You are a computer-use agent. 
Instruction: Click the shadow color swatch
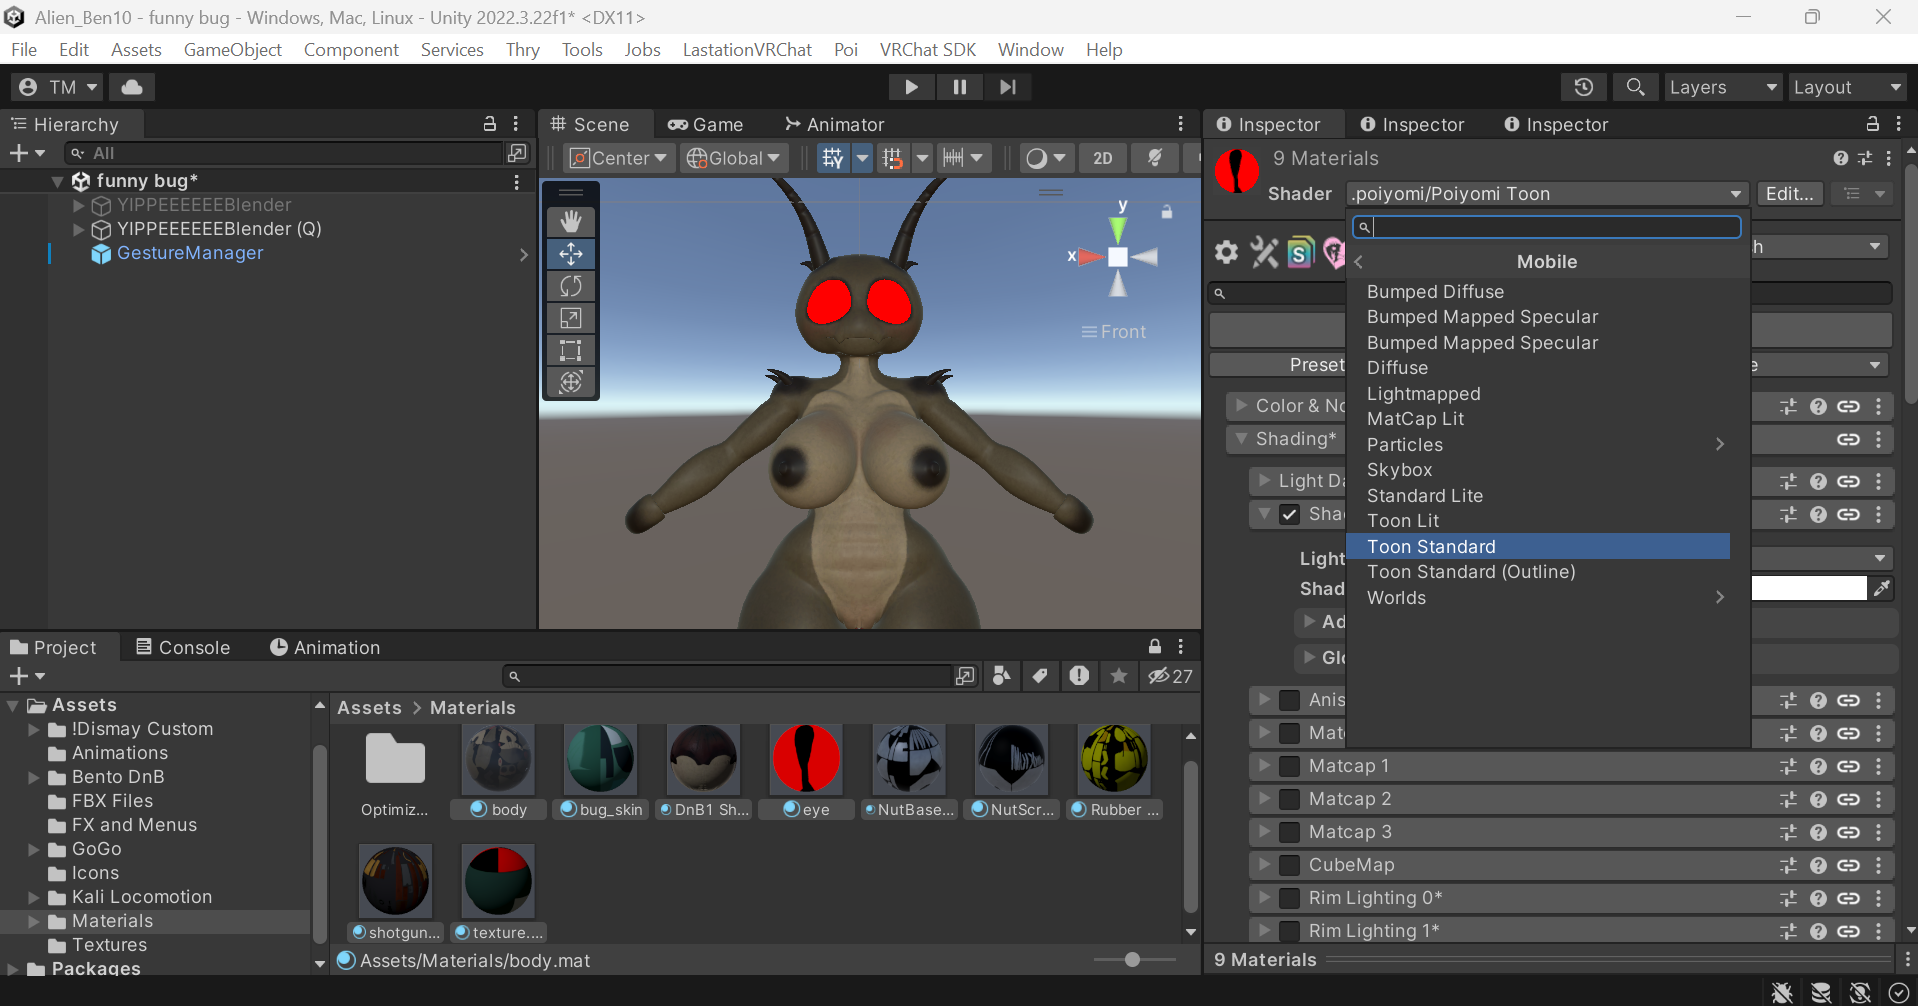1809,588
